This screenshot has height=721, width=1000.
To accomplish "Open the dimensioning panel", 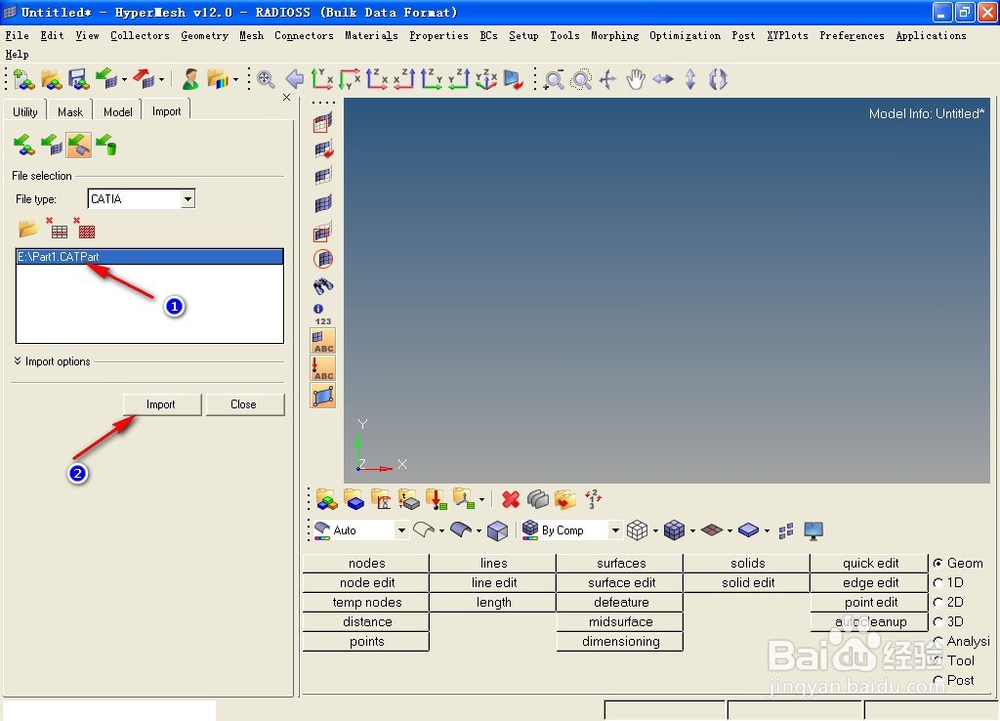I will click(621, 641).
